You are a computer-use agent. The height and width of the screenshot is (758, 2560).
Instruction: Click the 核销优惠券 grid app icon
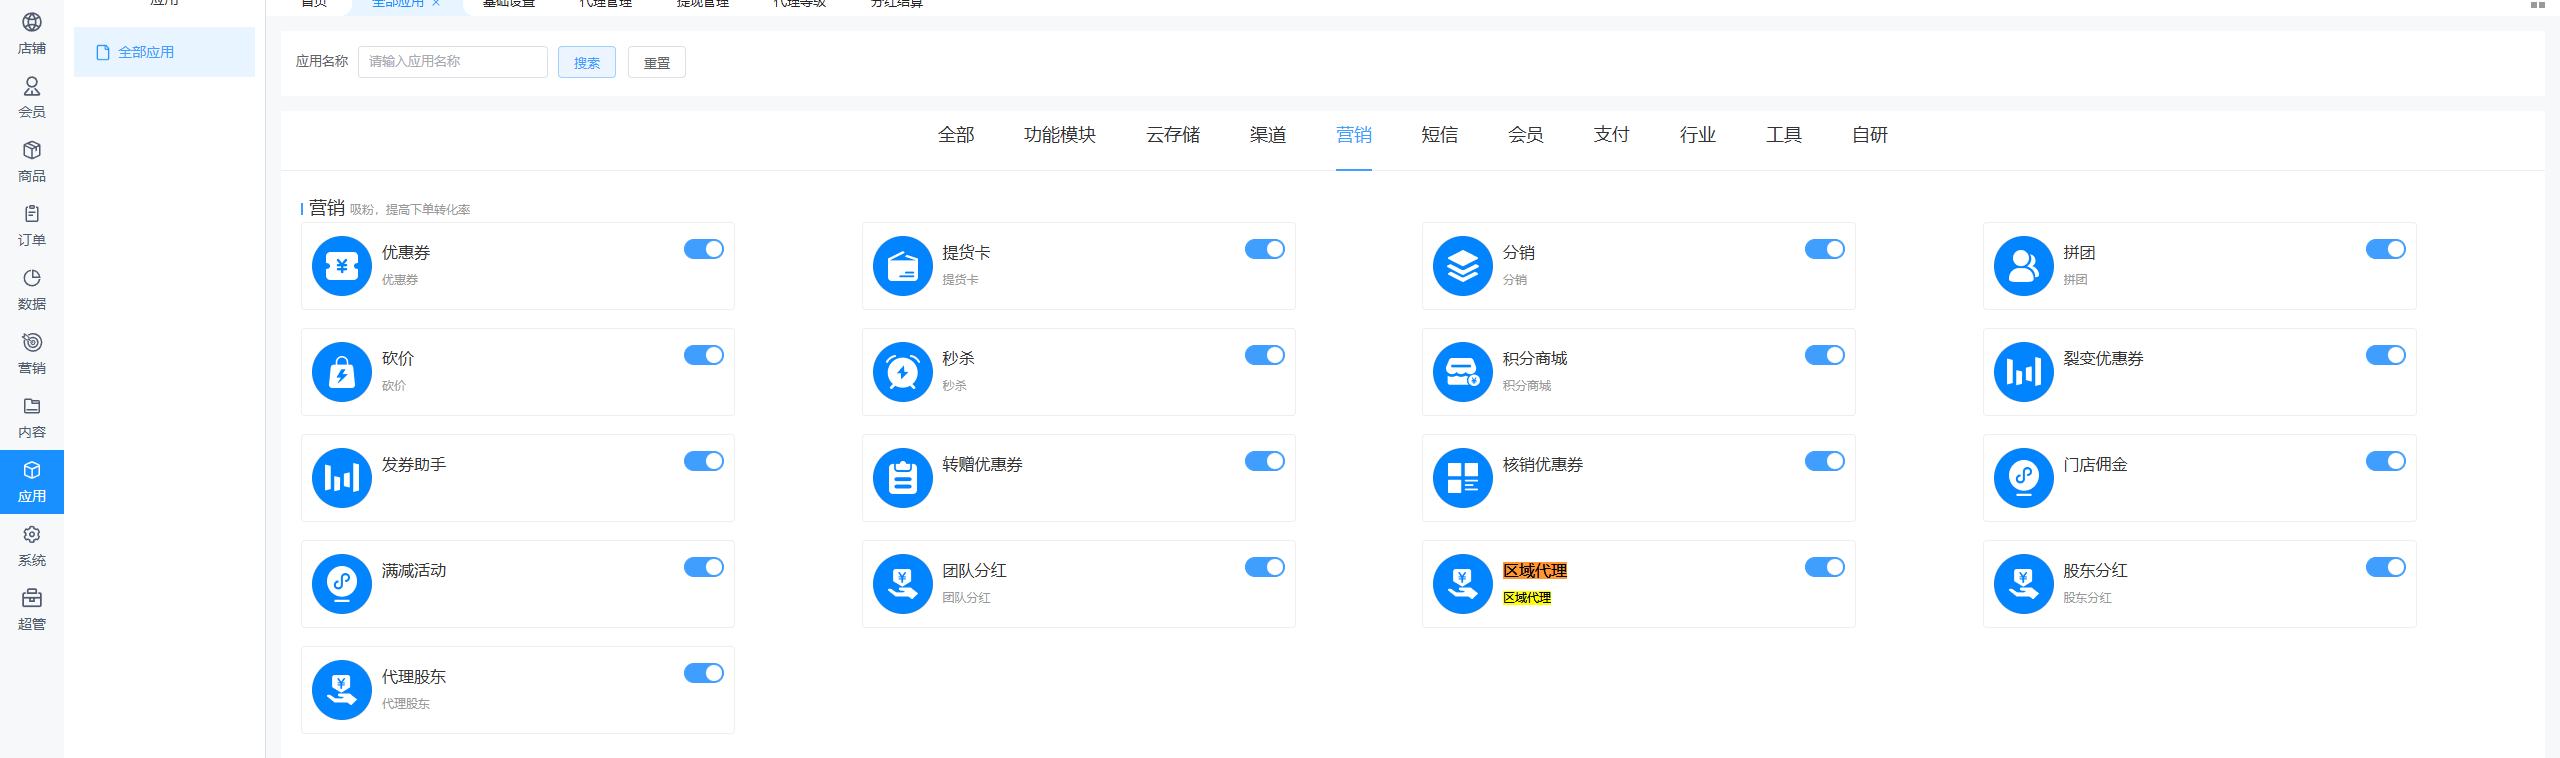coord(1463,478)
